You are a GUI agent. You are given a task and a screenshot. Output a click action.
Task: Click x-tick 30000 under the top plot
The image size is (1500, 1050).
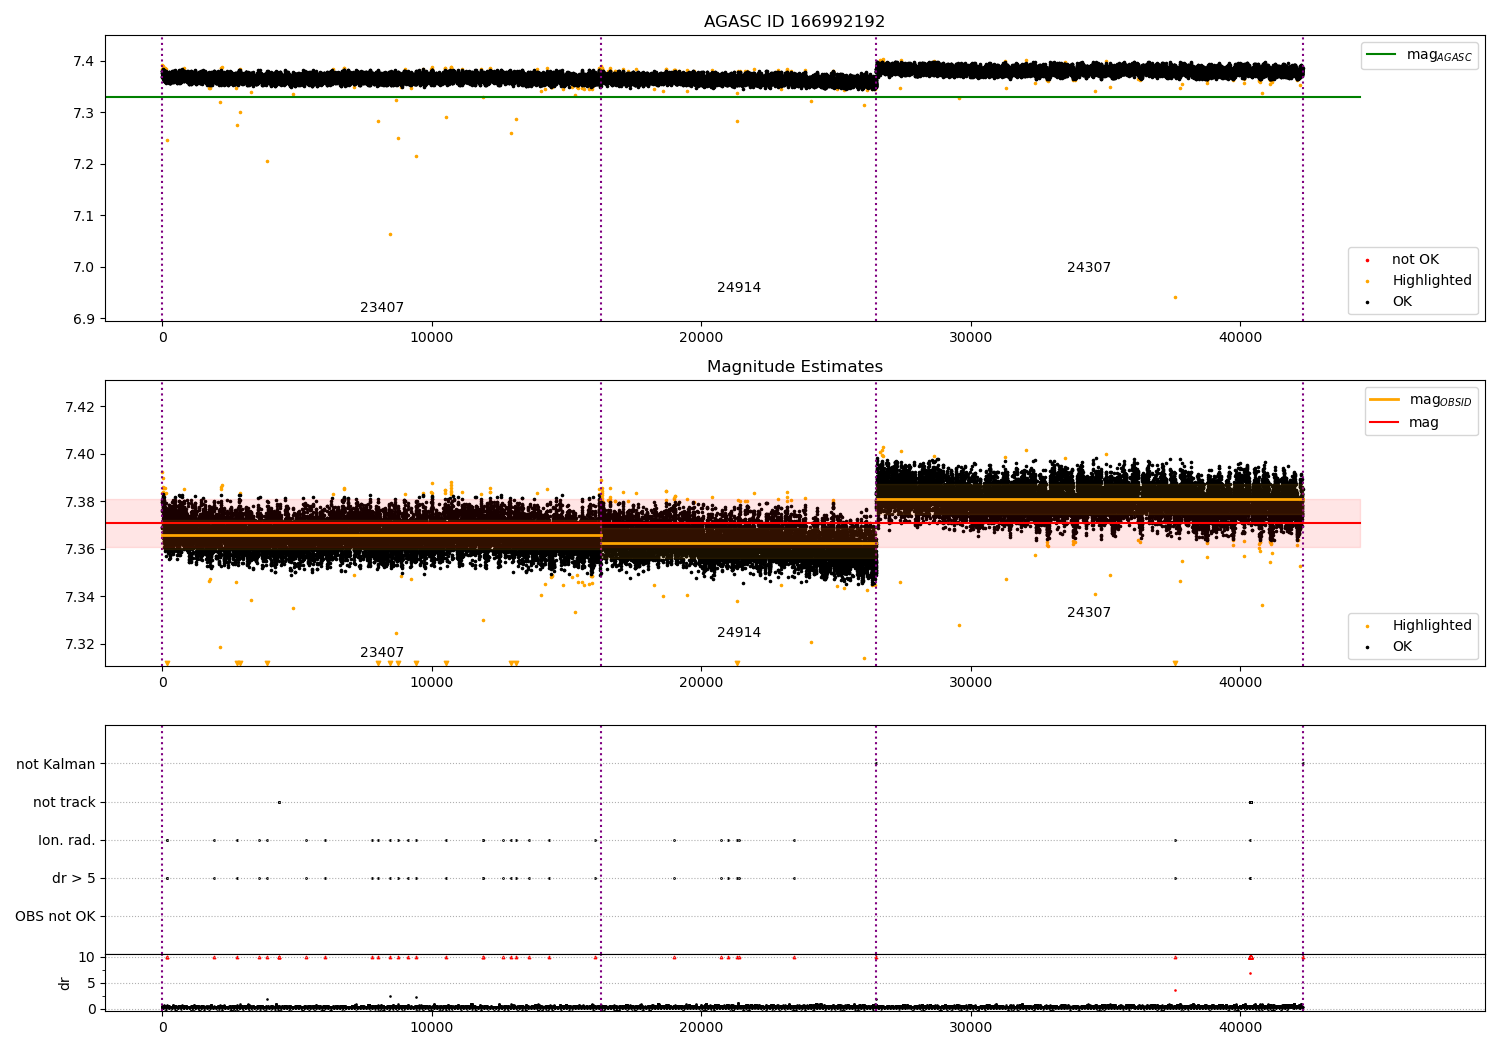[x=971, y=338]
